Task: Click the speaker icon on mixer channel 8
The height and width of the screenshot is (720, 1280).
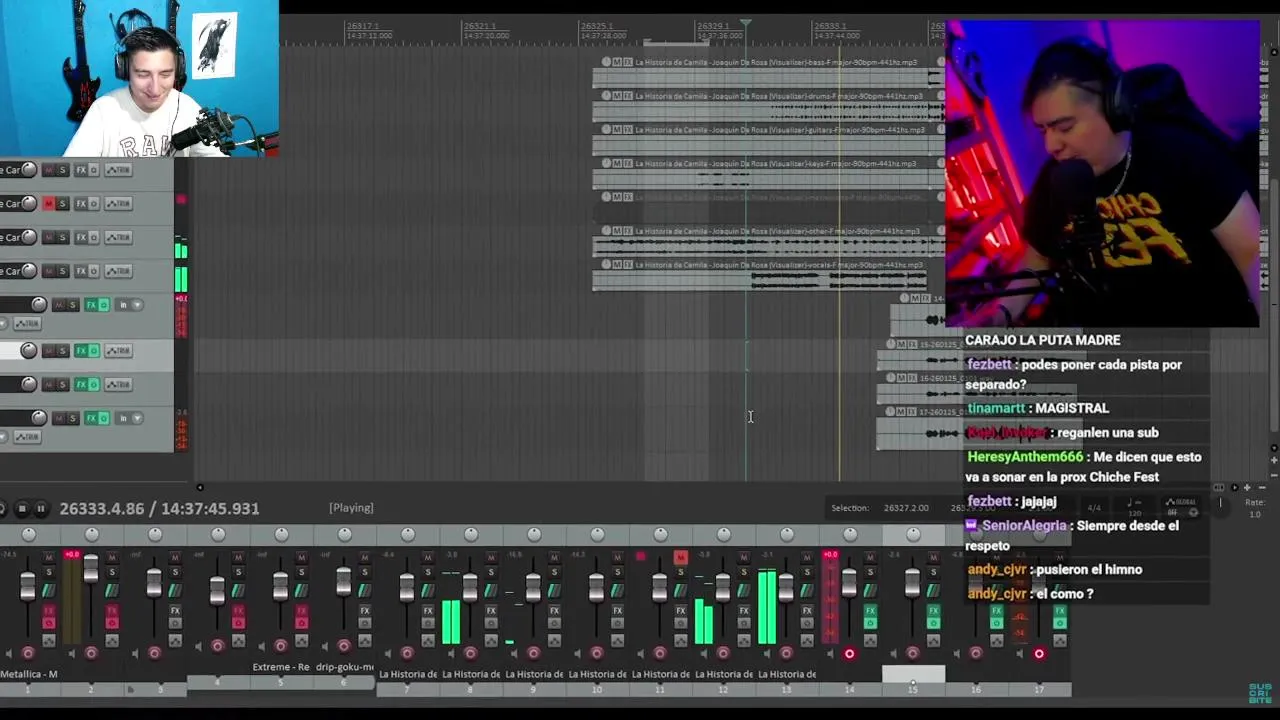Action: (451, 653)
